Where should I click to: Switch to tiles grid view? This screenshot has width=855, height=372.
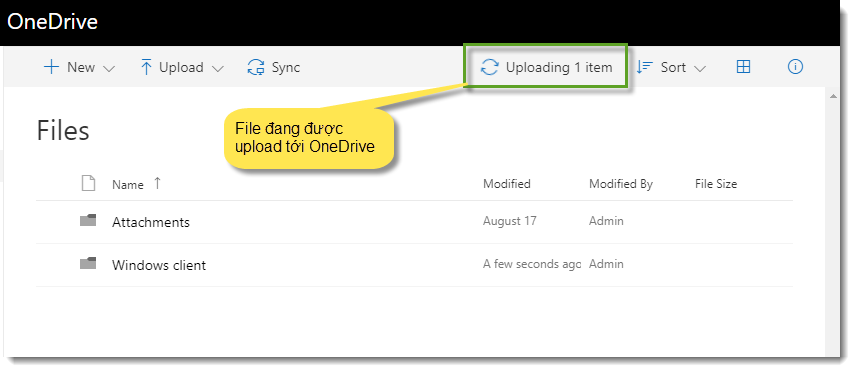click(x=743, y=67)
